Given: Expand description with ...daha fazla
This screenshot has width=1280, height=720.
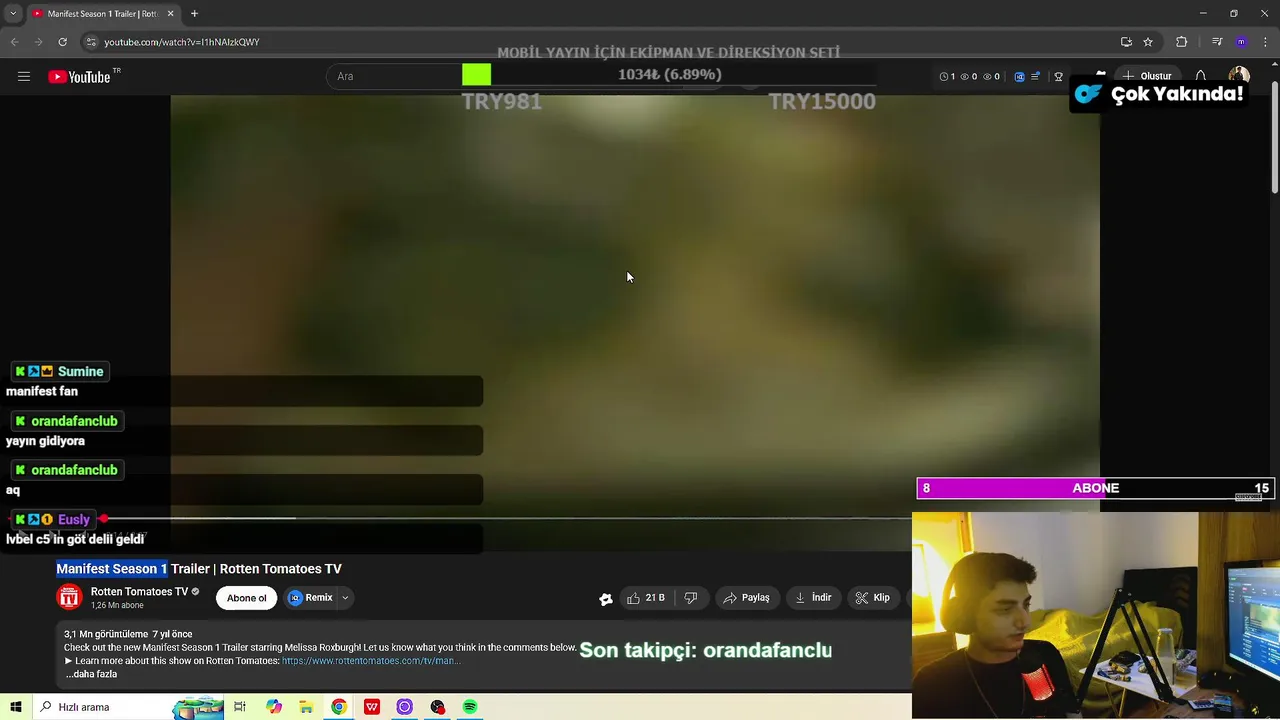Looking at the screenshot, I should point(91,674).
